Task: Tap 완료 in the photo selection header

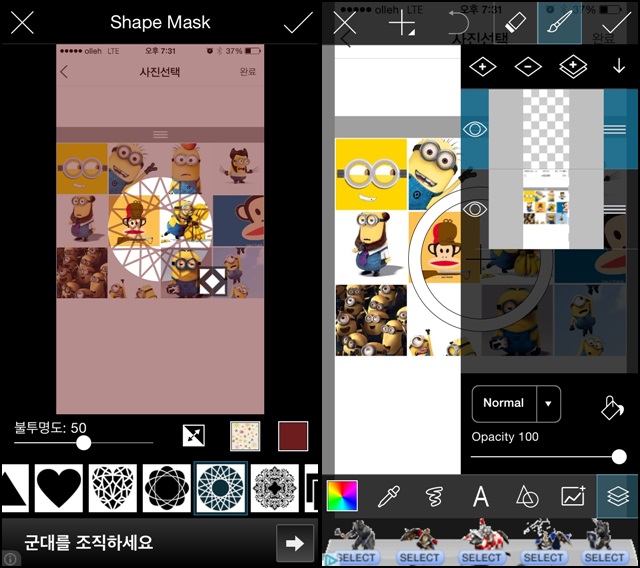Action: tap(248, 72)
